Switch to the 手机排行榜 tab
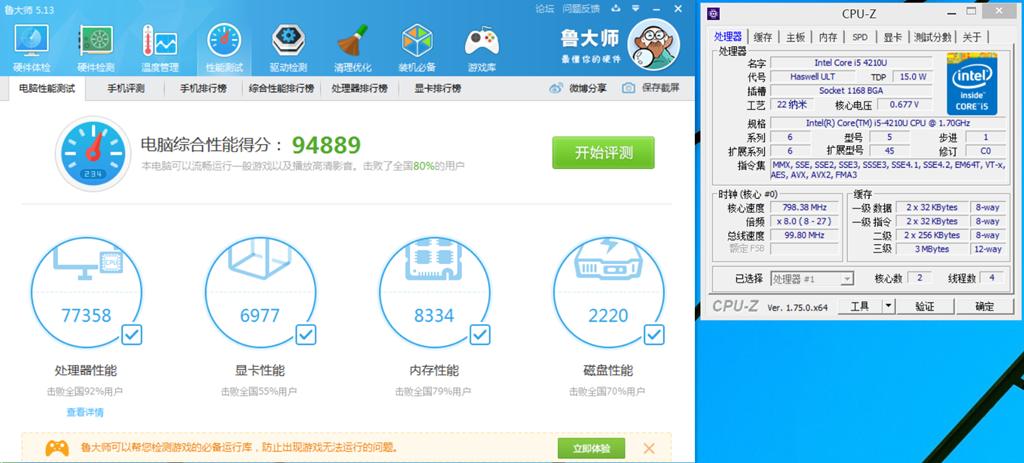 203,88
